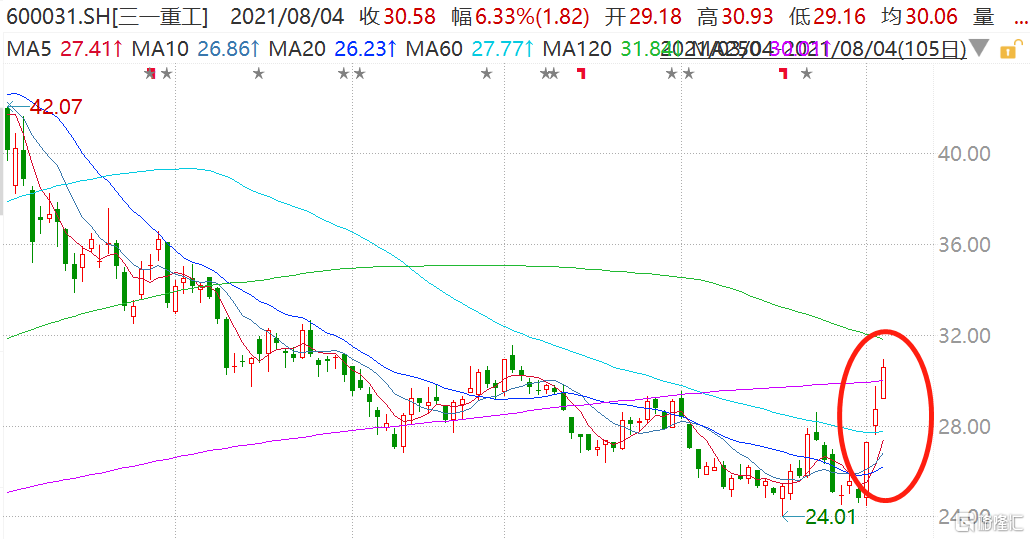Click the red flag marker beside the last star
Viewport: 1030px width, 539px height.
tap(783, 74)
